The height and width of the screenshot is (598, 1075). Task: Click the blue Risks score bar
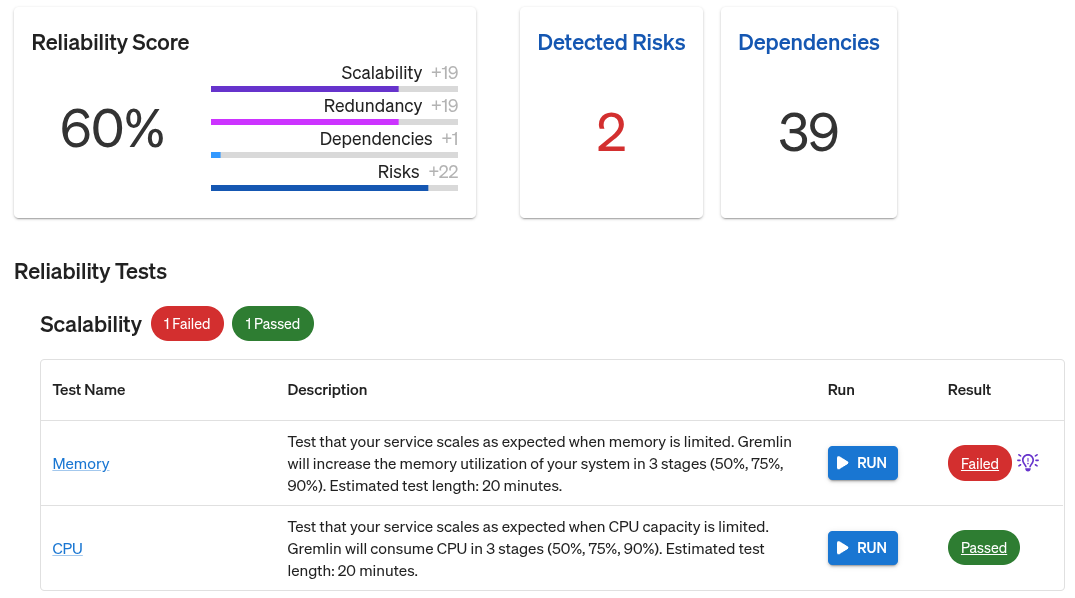(x=335, y=188)
